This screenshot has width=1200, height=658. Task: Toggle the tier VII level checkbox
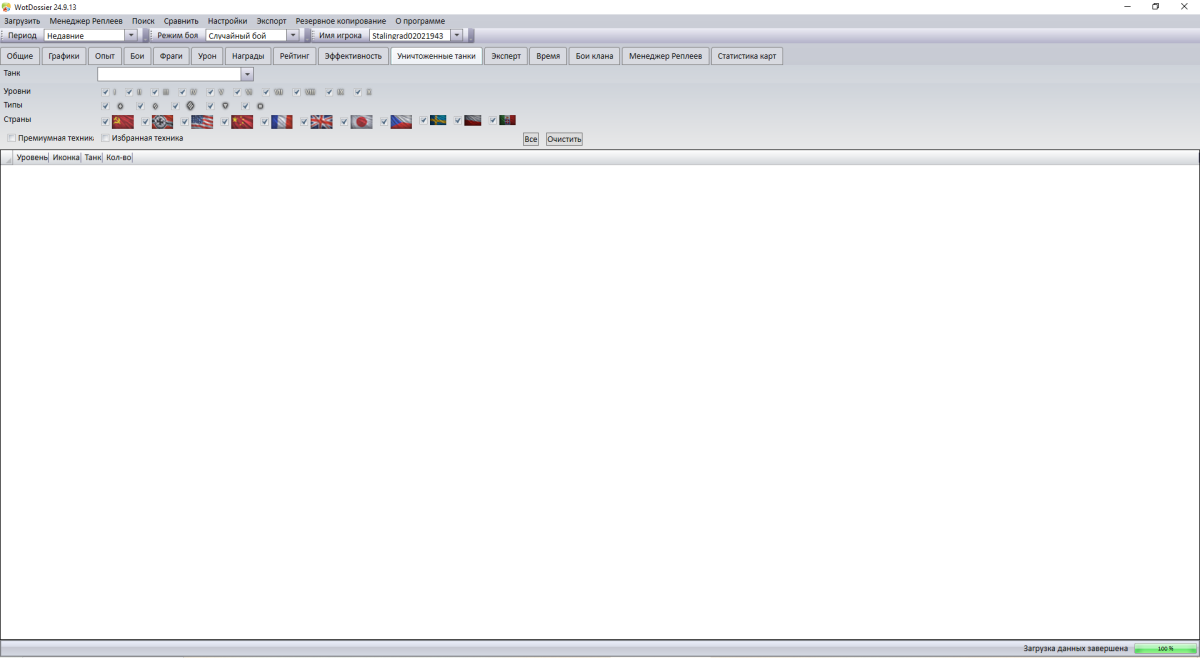coord(266,92)
